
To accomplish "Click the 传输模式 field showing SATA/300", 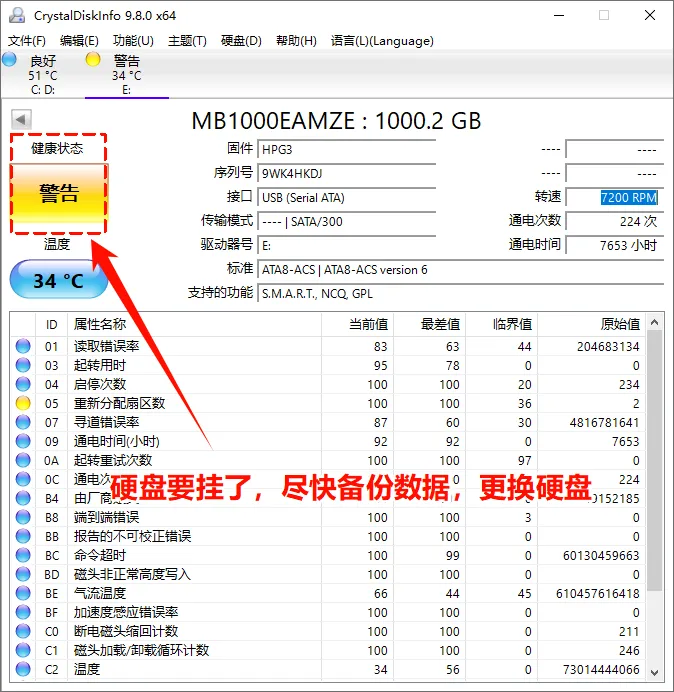I will [x=347, y=222].
